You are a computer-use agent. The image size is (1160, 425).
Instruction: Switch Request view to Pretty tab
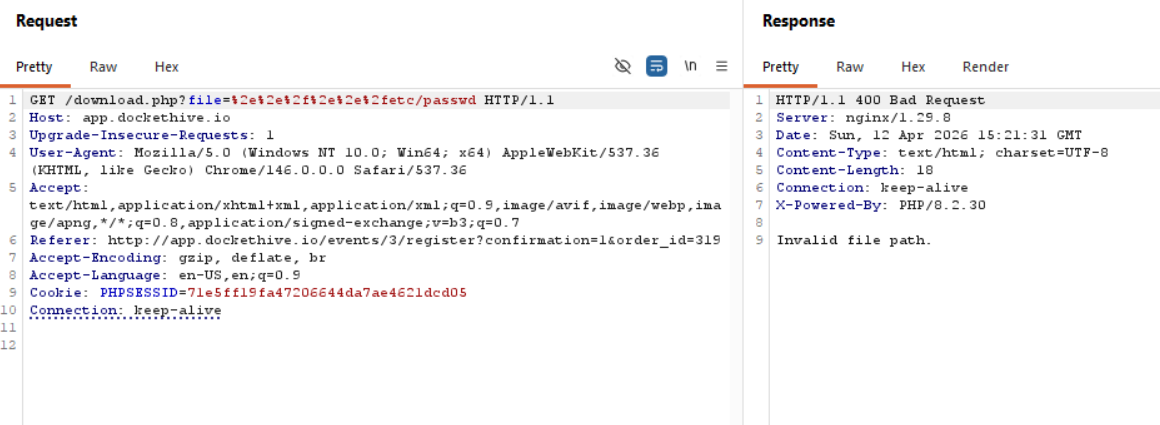[34, 67]
